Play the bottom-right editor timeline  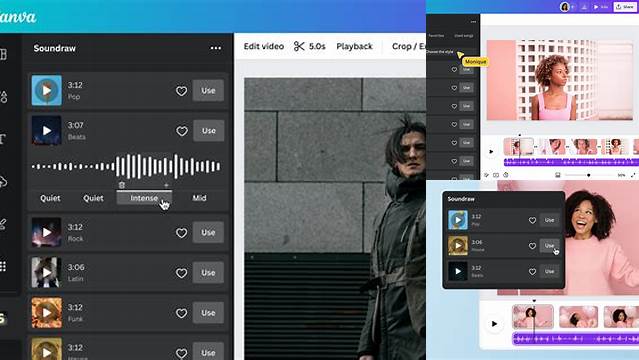tap(494, 324)
